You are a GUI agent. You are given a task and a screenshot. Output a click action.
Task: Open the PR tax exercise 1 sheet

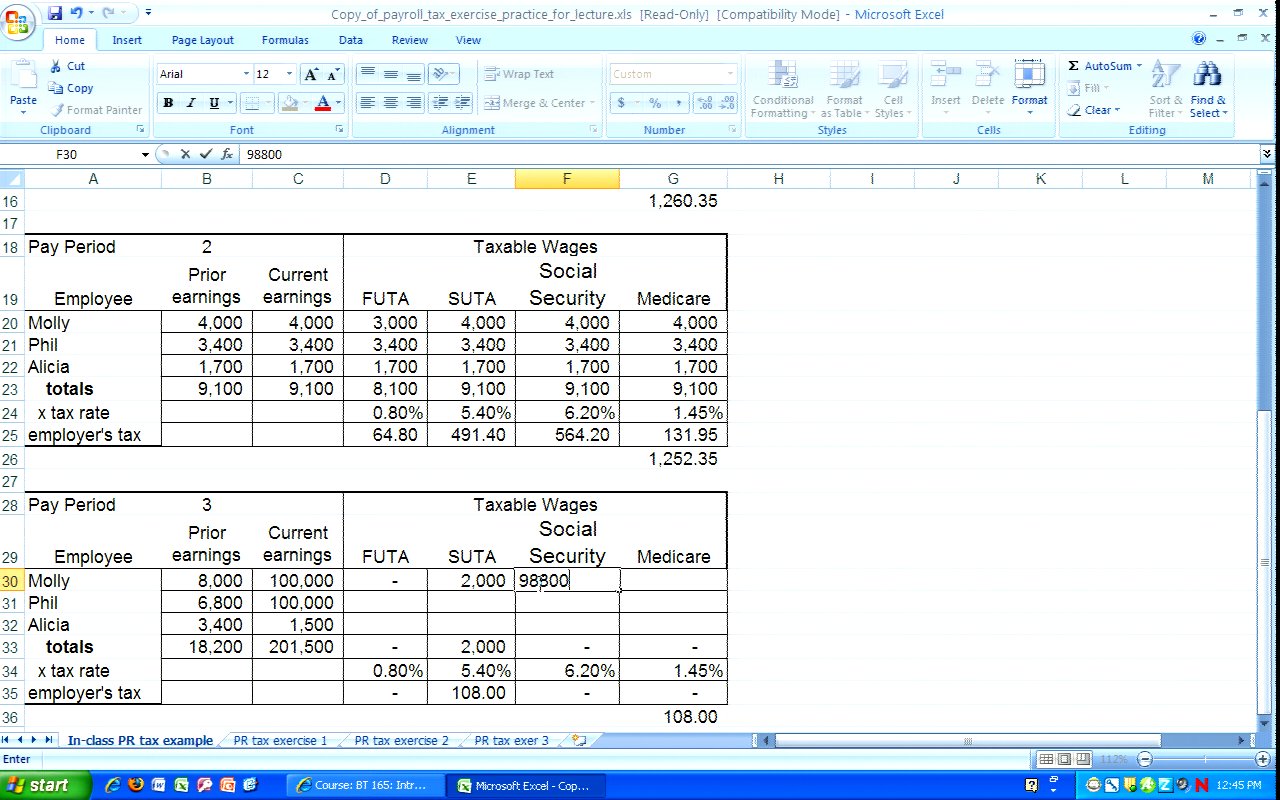point(280,741)
